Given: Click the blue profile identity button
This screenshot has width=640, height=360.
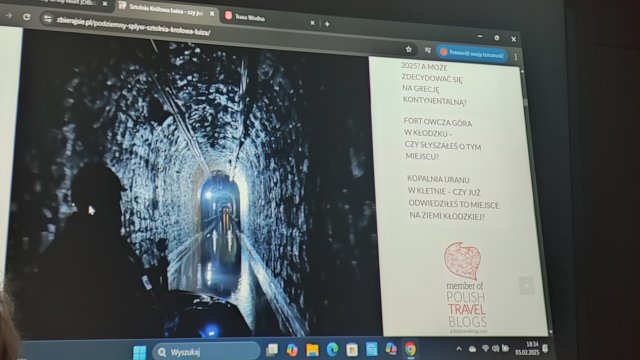Looking at the screenshot, I should coord(472,53).
